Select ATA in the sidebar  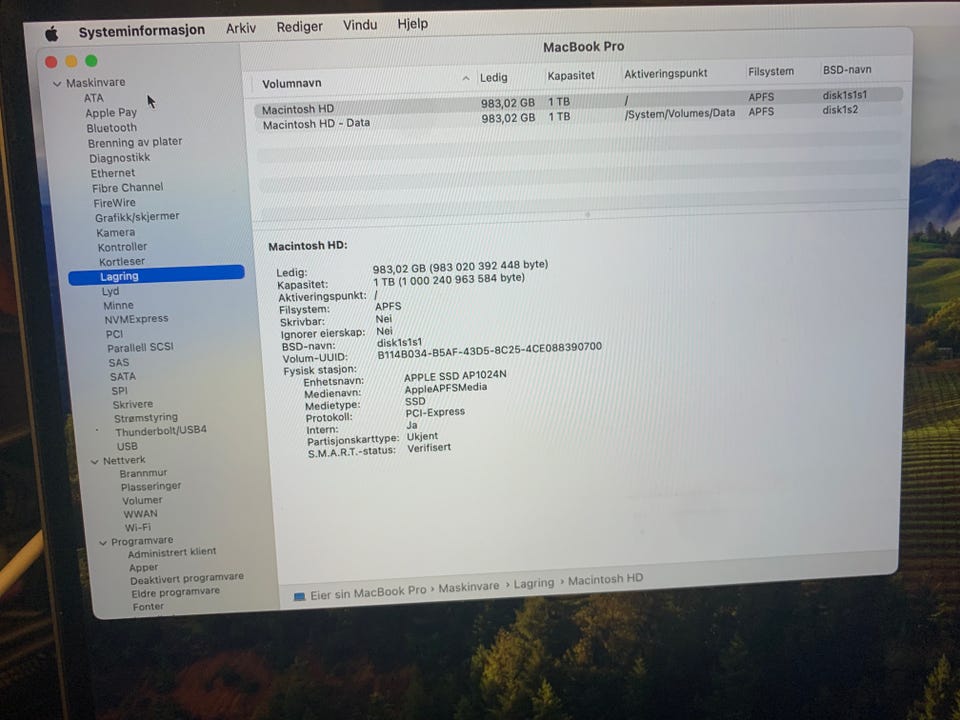pyautogui.click(x=94, y=98)
